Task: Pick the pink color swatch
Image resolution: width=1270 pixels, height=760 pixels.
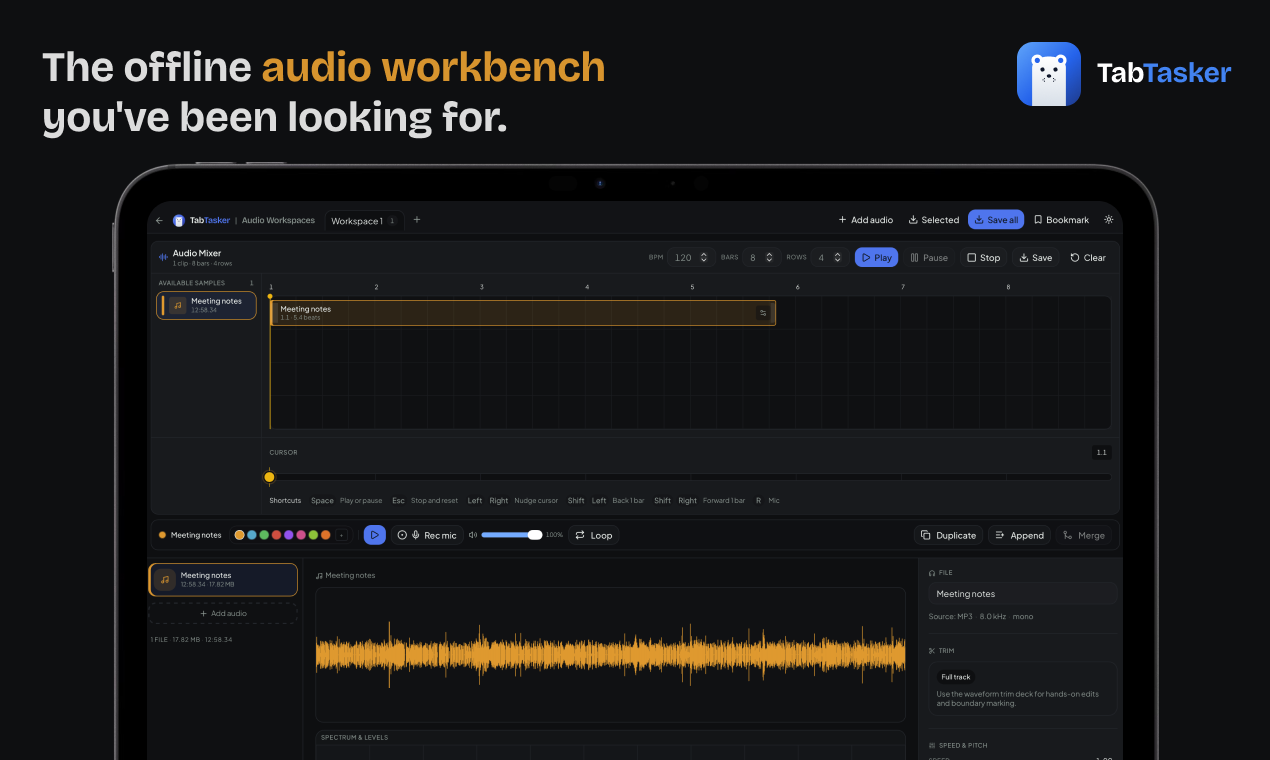Action: pyautogui.click(x=301, y=535)
